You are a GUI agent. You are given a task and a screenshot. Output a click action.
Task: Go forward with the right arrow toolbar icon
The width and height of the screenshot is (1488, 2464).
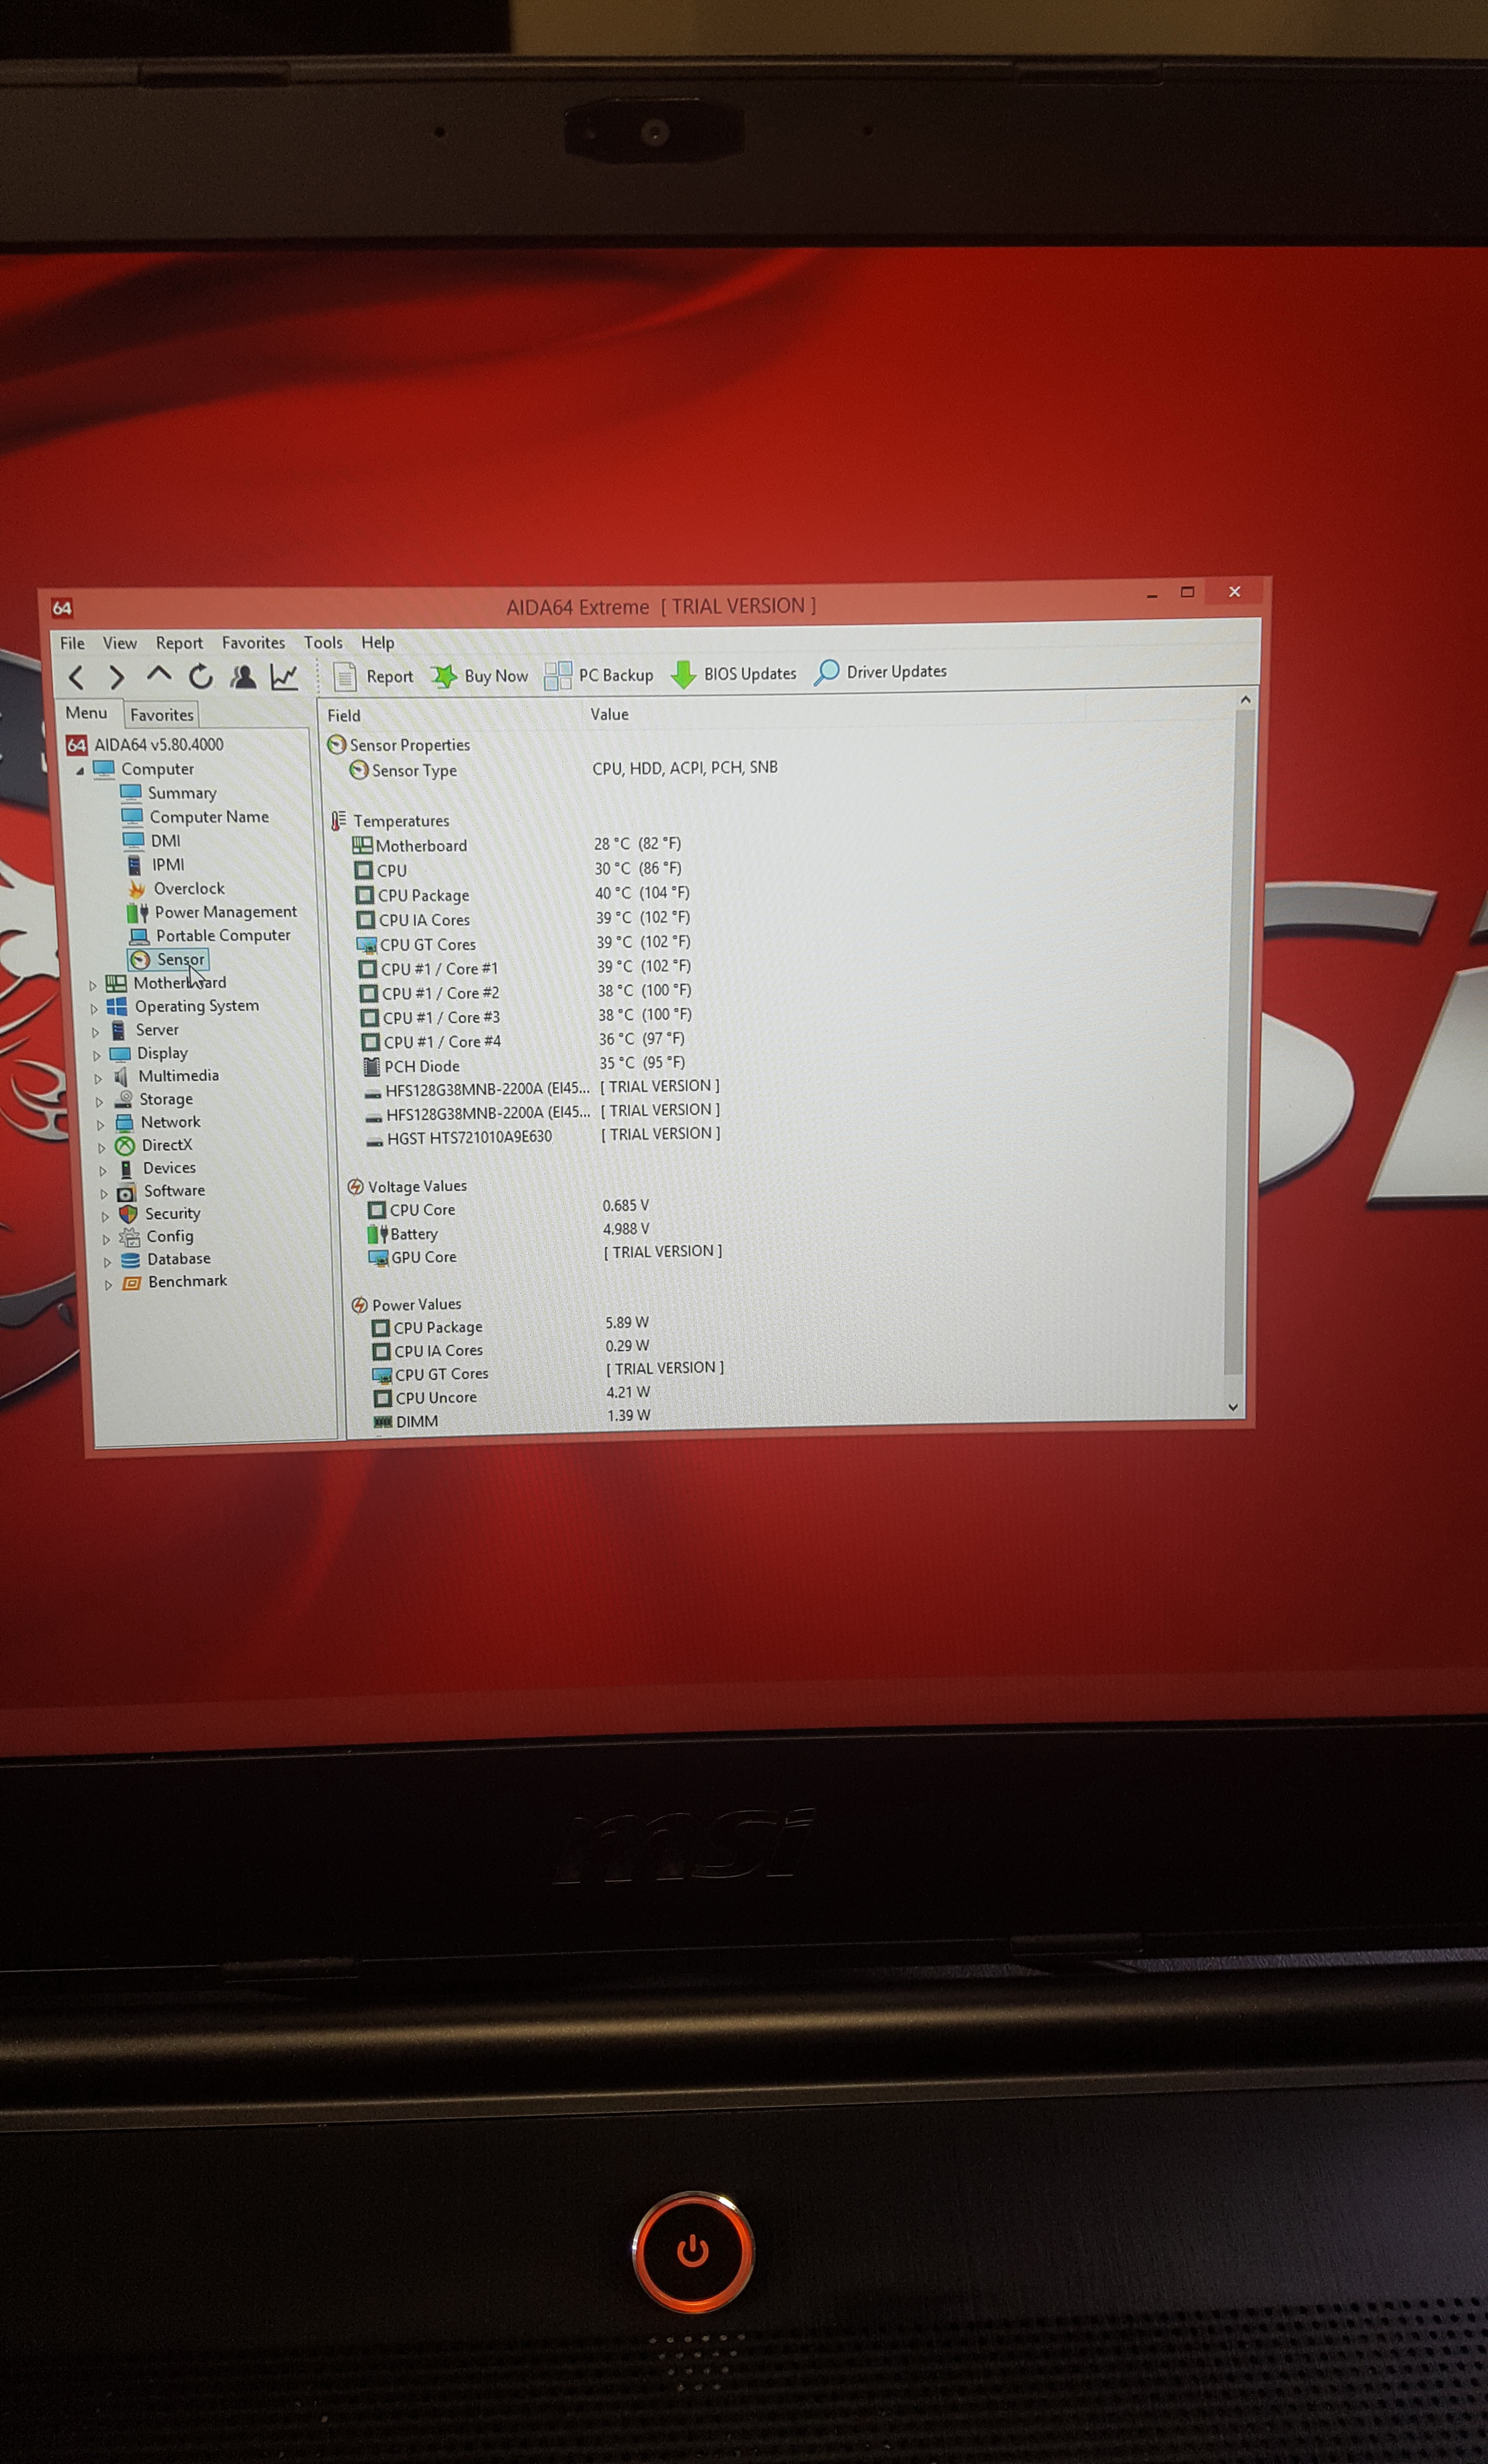pos(117,678)
